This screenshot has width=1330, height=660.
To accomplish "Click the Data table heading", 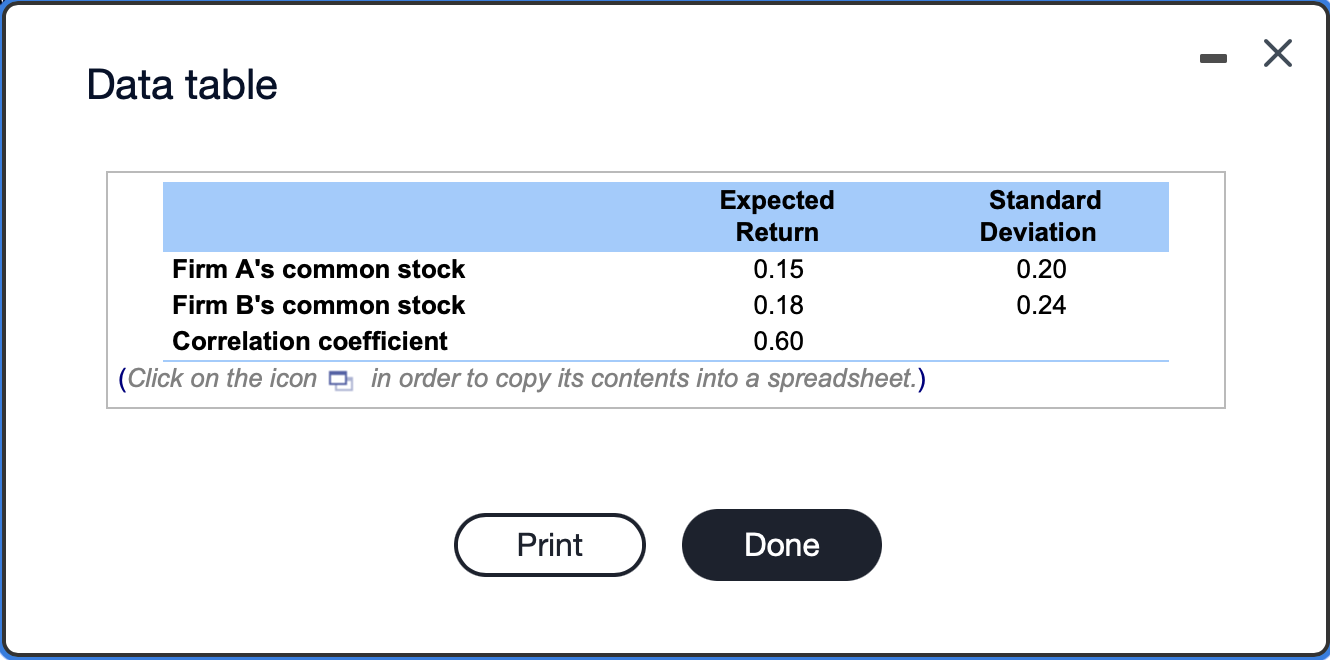I will (181, 85).
